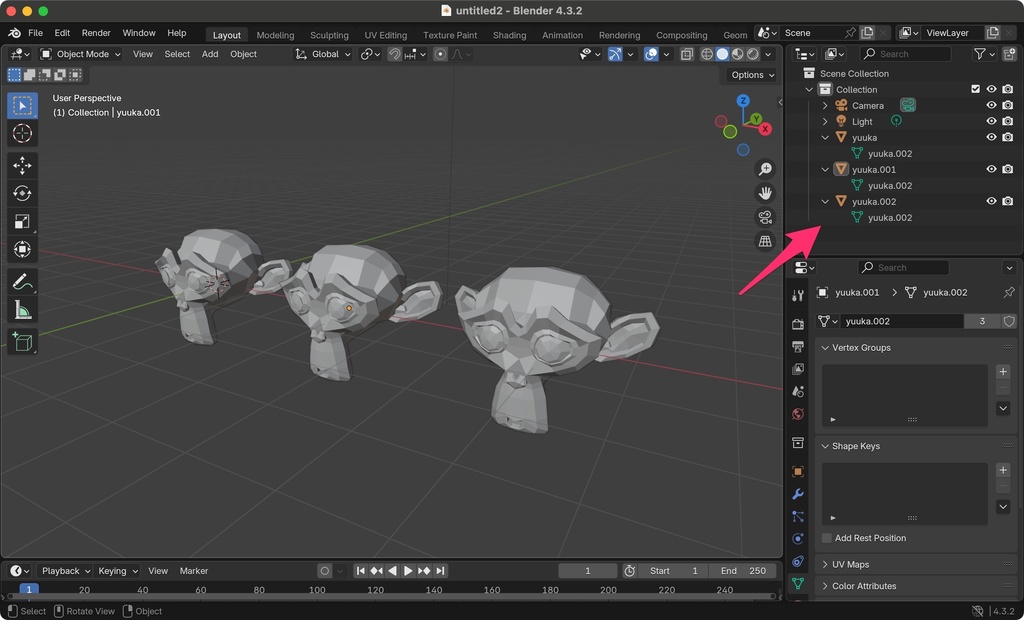The image size is (1024, 620).
Task: Collapse the yuuka.002 object tree item
Action: 825,201
